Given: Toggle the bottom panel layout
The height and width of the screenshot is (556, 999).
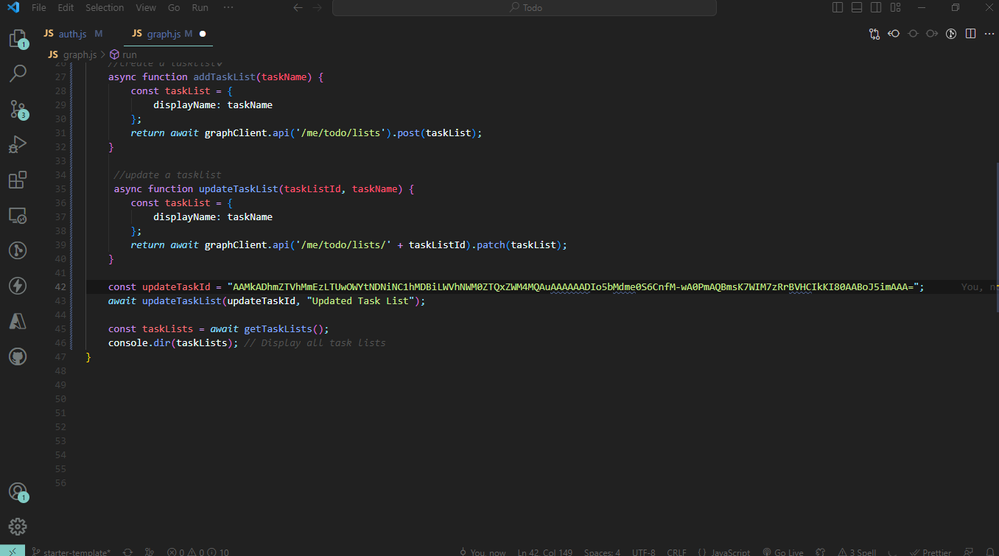Looking at the screenshot, I should [x=857, y=8].
